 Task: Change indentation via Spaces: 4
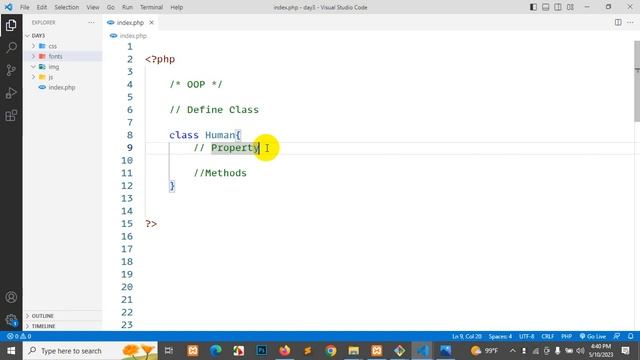coord(500,336)
